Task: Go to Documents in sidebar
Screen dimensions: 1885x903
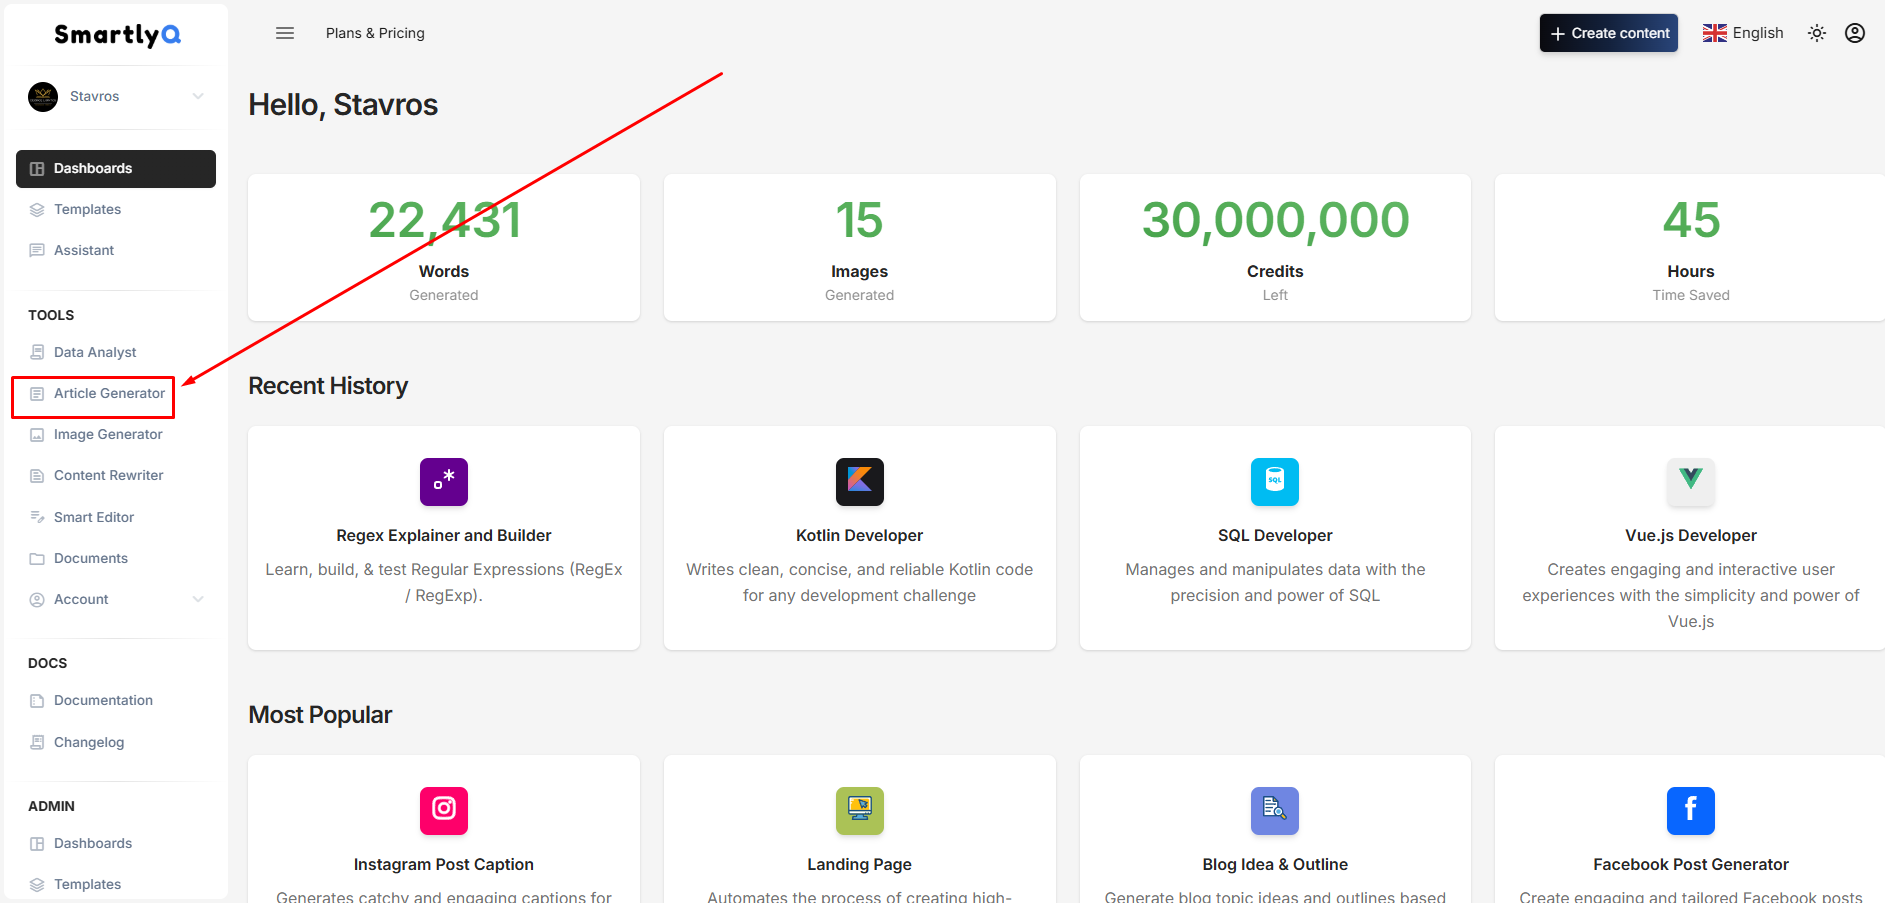Action: point(116,558)
